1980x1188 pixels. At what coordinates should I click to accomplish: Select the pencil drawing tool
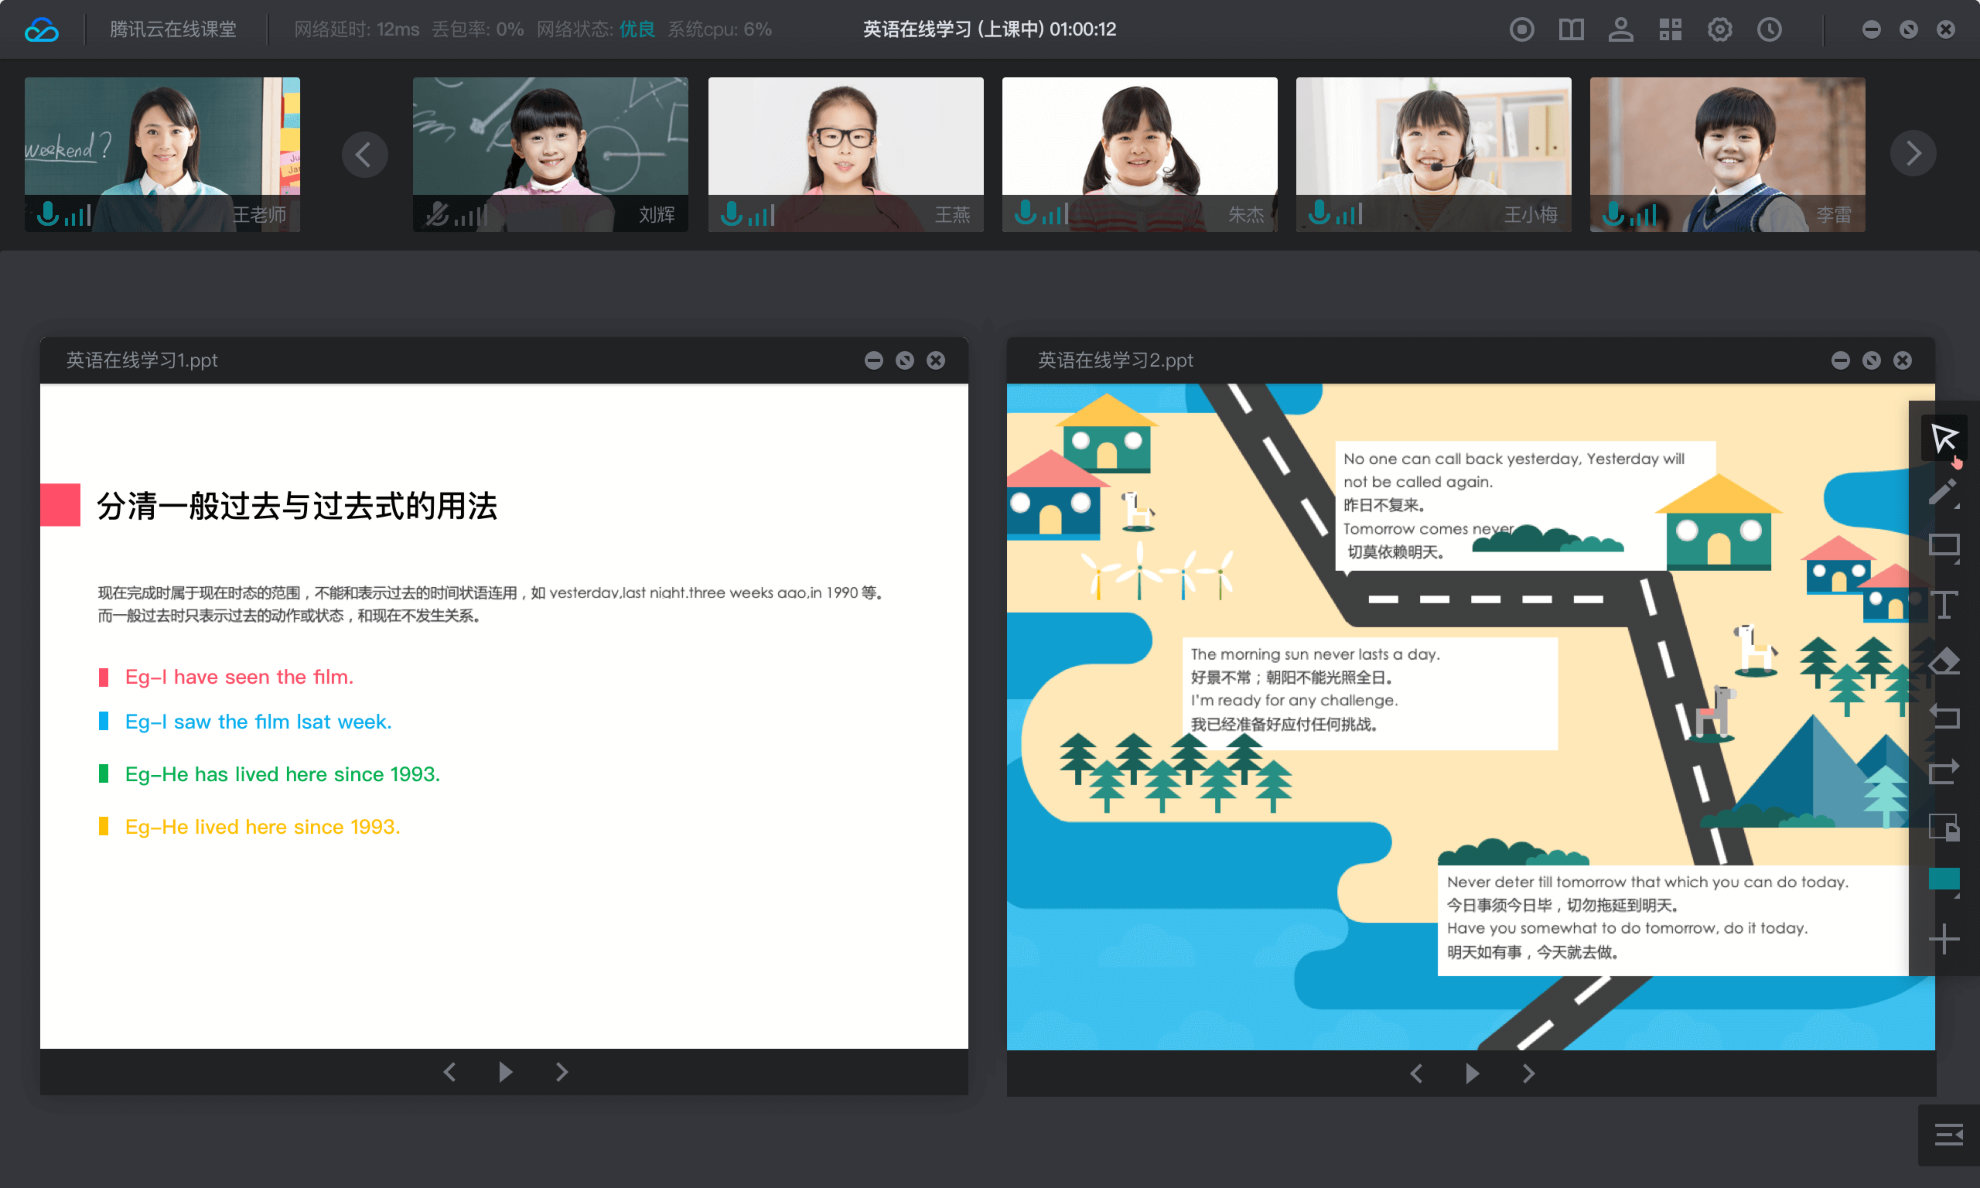[x=1942, y=492]
